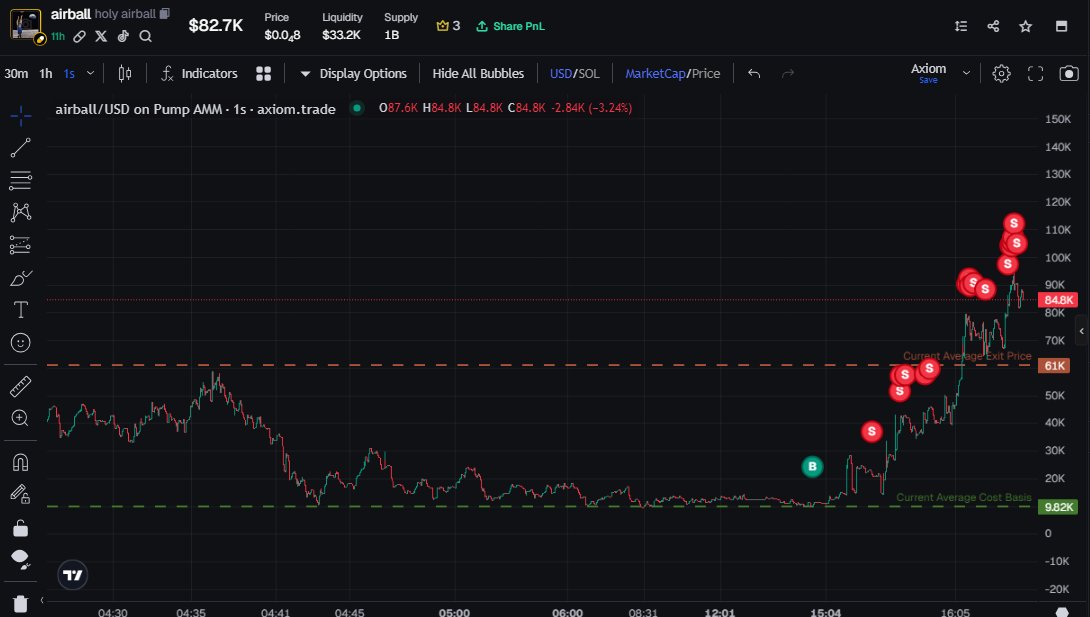The image size is (1090, 617).
Task: Select the 1s timeframe
Action: 70,74
